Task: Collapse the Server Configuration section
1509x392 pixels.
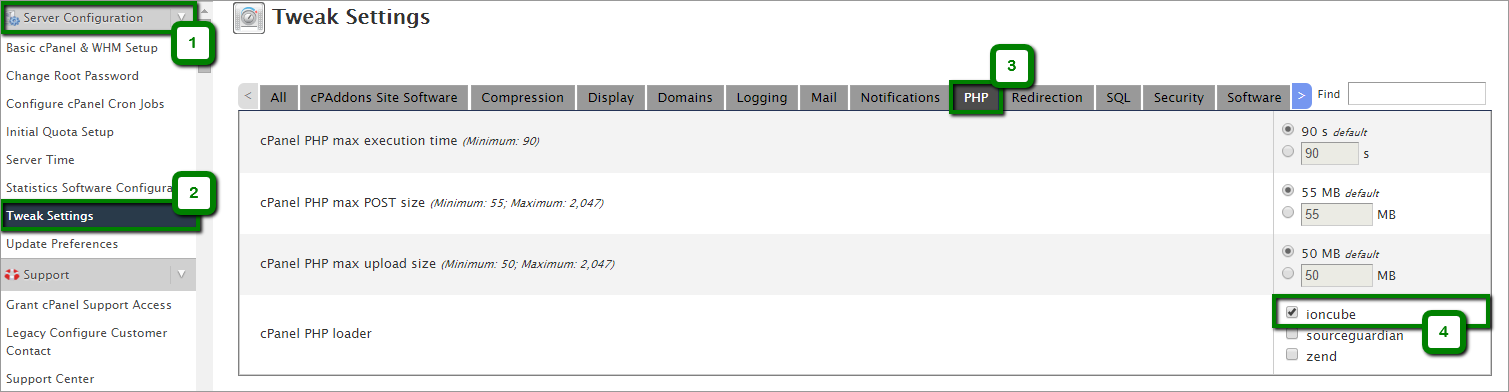Action: (x=180, y=18)
